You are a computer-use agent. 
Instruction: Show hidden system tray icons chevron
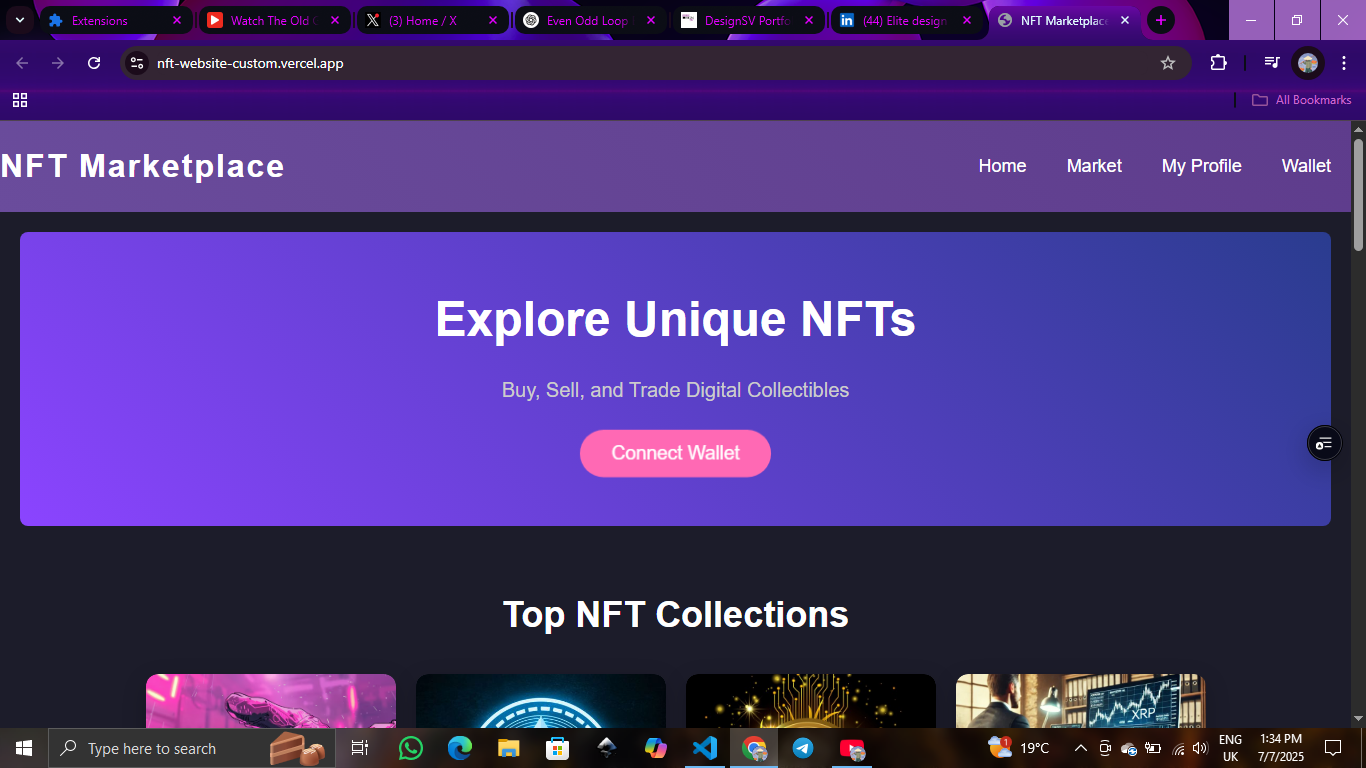click(1081, 748)
